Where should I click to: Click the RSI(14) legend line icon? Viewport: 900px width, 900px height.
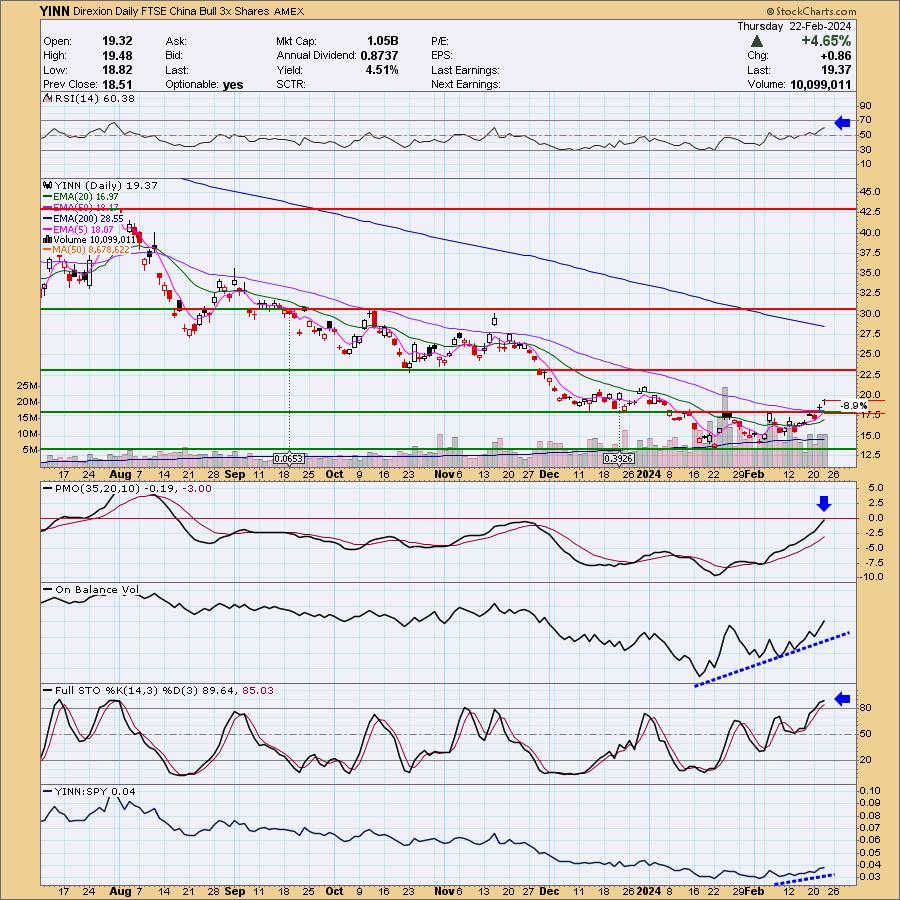pos(48,99)
